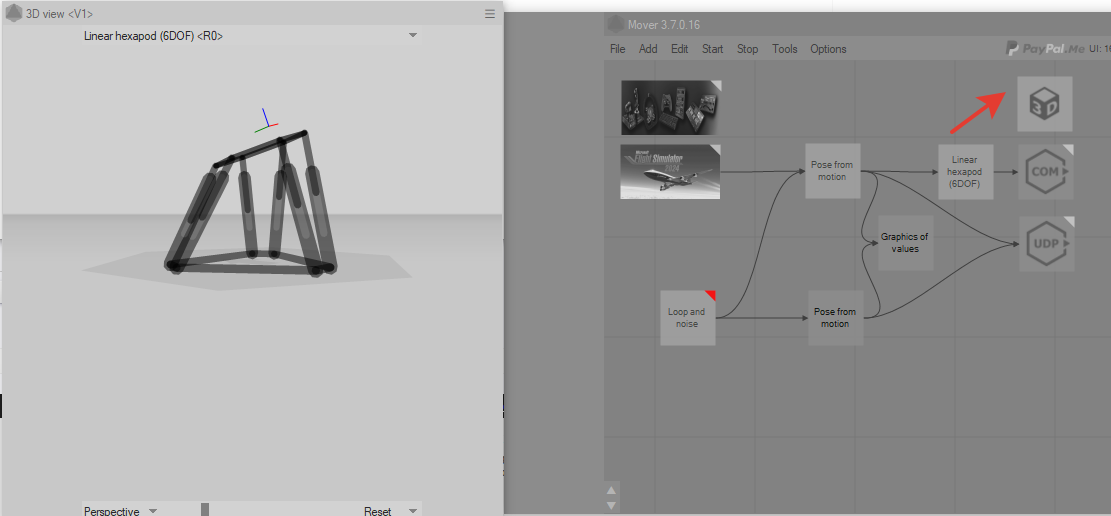
Task: Click the joysticks controllers thumbnail node
Action: [672, 108]
